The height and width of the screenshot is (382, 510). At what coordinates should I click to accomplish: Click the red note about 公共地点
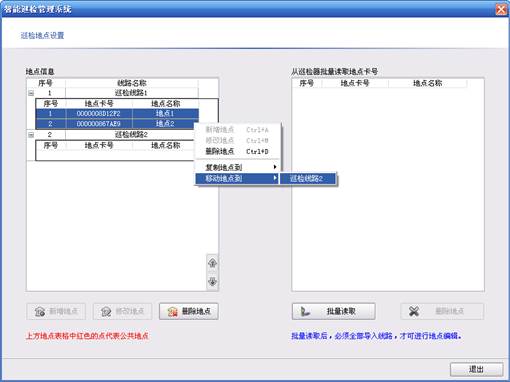tap(87, 336)
